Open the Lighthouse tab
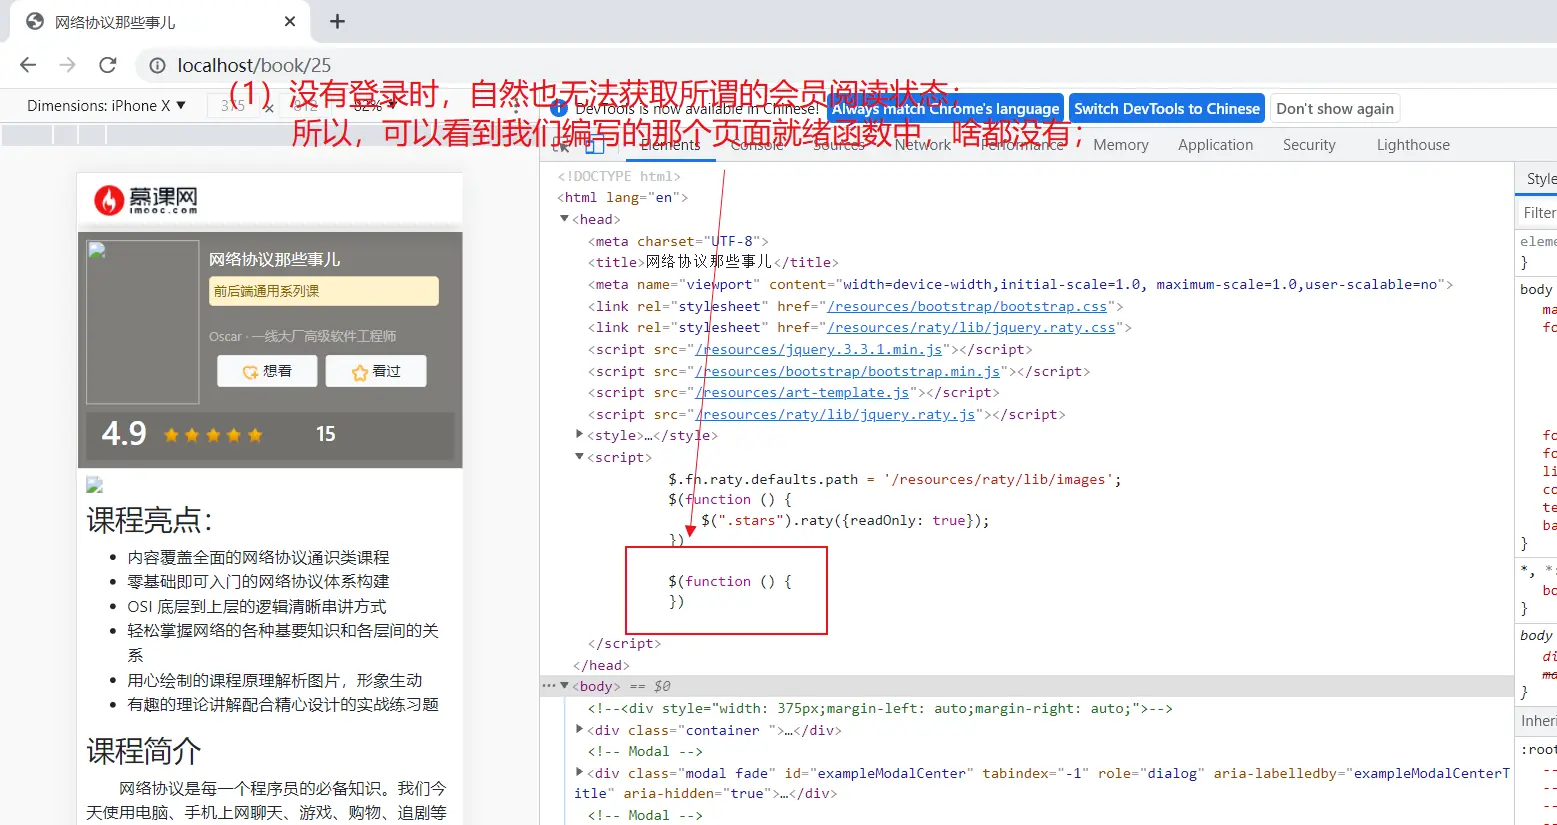This screenshot has height=825, width=1557. point(1412,145)
